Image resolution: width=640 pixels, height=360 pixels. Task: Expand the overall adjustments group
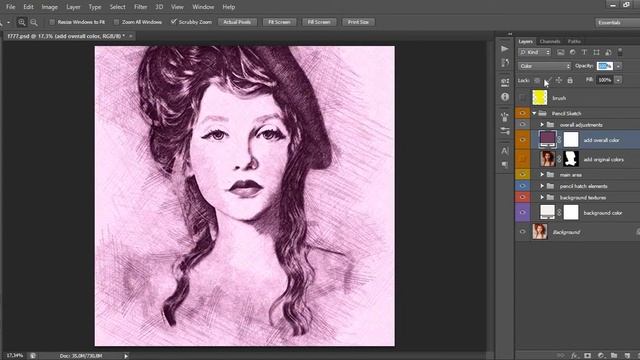click(542, 124)
